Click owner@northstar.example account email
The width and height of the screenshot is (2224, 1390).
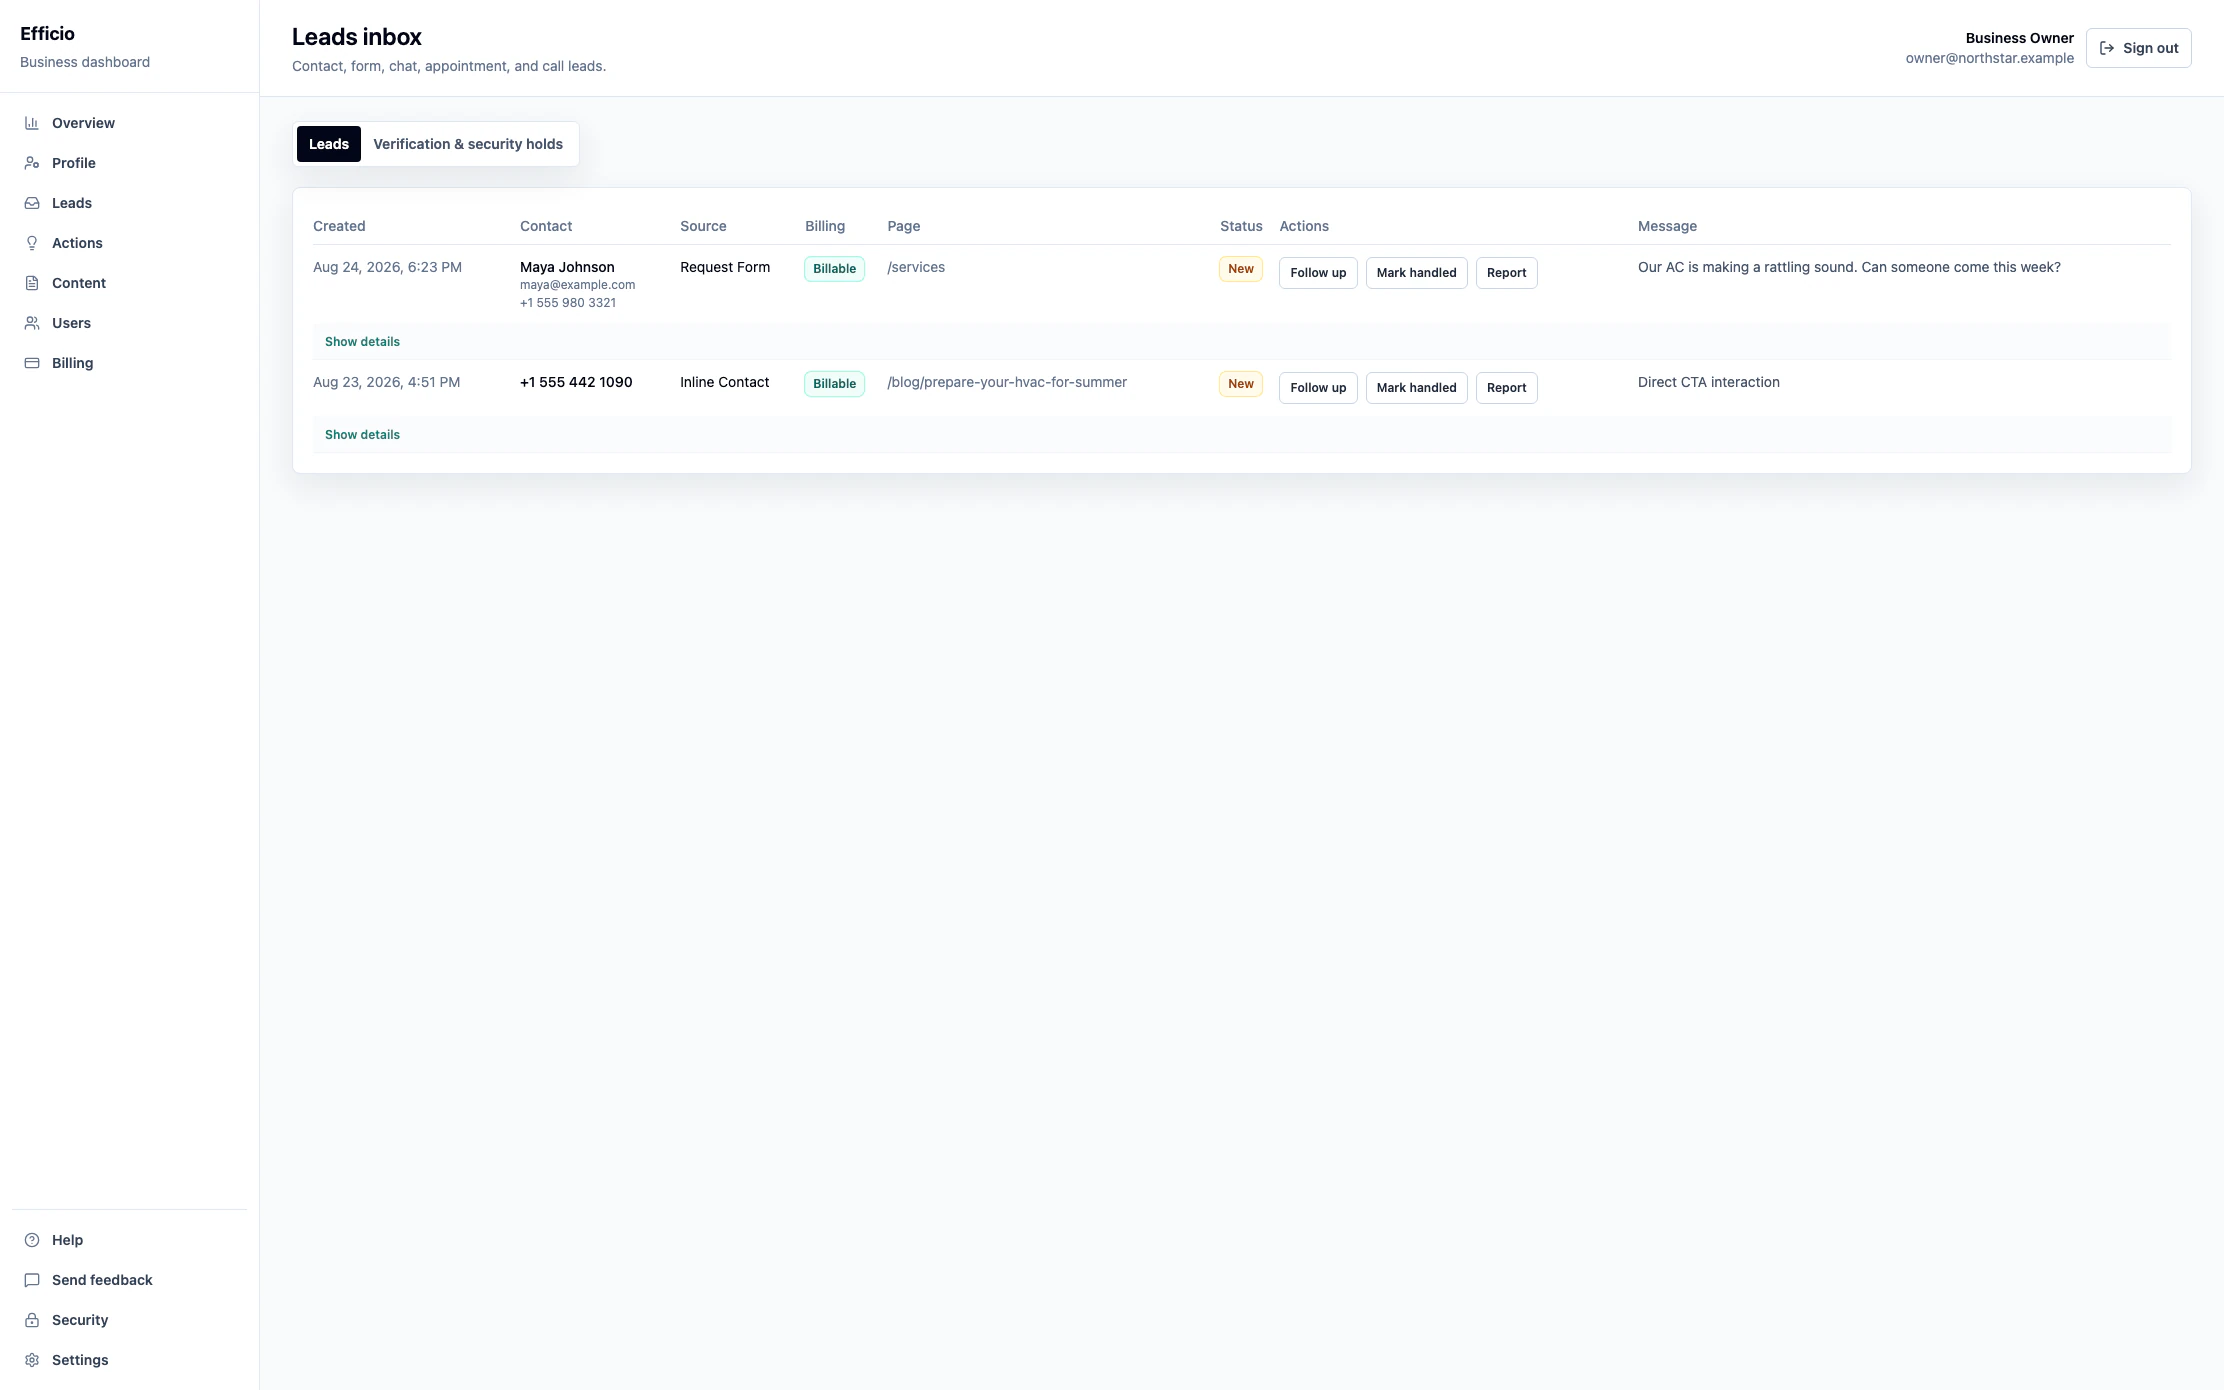[x=1989, y=58]
